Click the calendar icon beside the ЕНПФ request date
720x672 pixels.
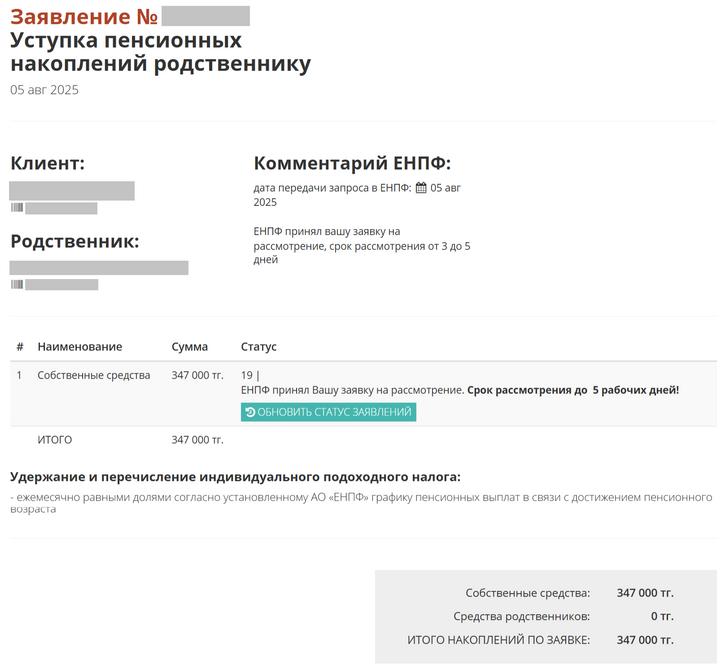(x=421, y=187)
